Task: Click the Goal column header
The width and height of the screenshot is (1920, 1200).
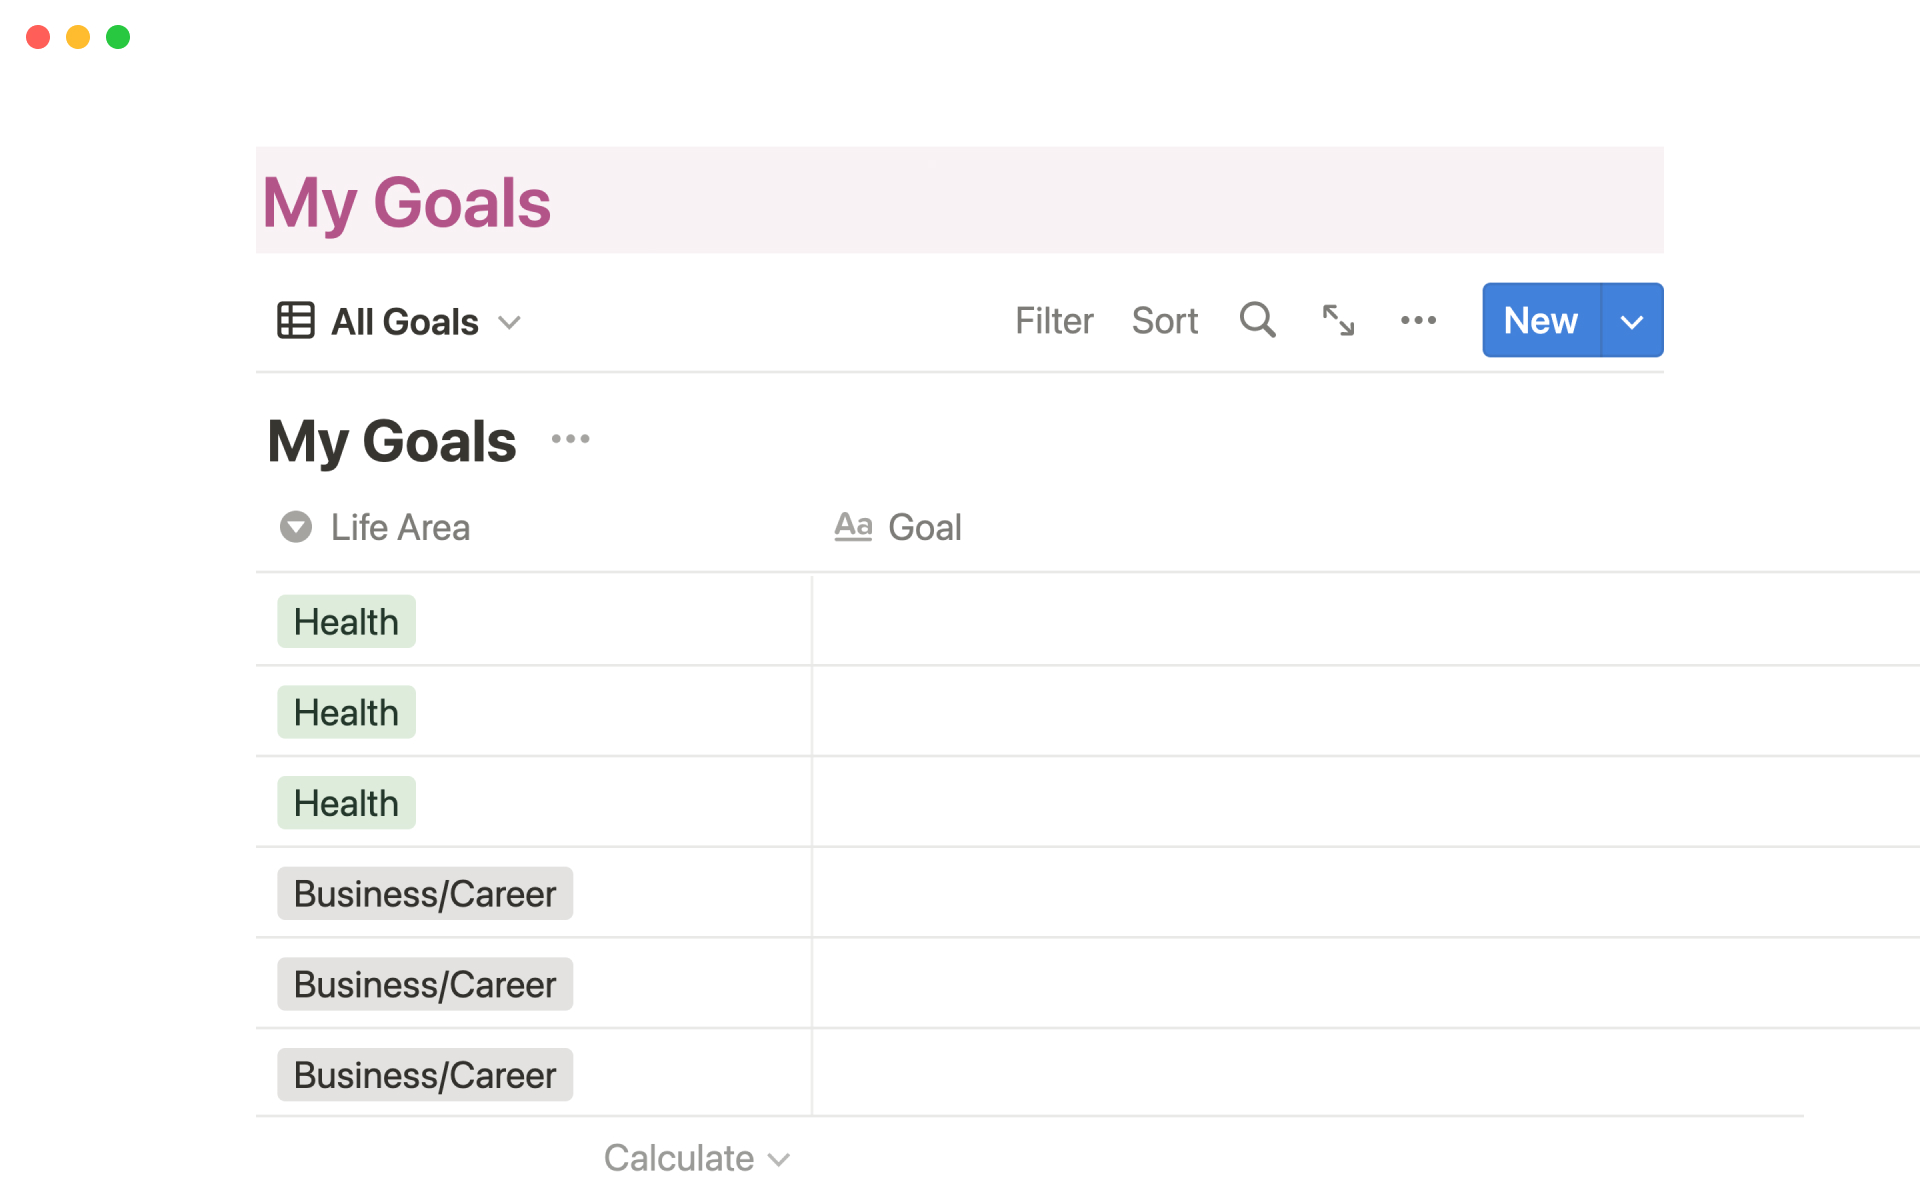Action: click(924, 527)
